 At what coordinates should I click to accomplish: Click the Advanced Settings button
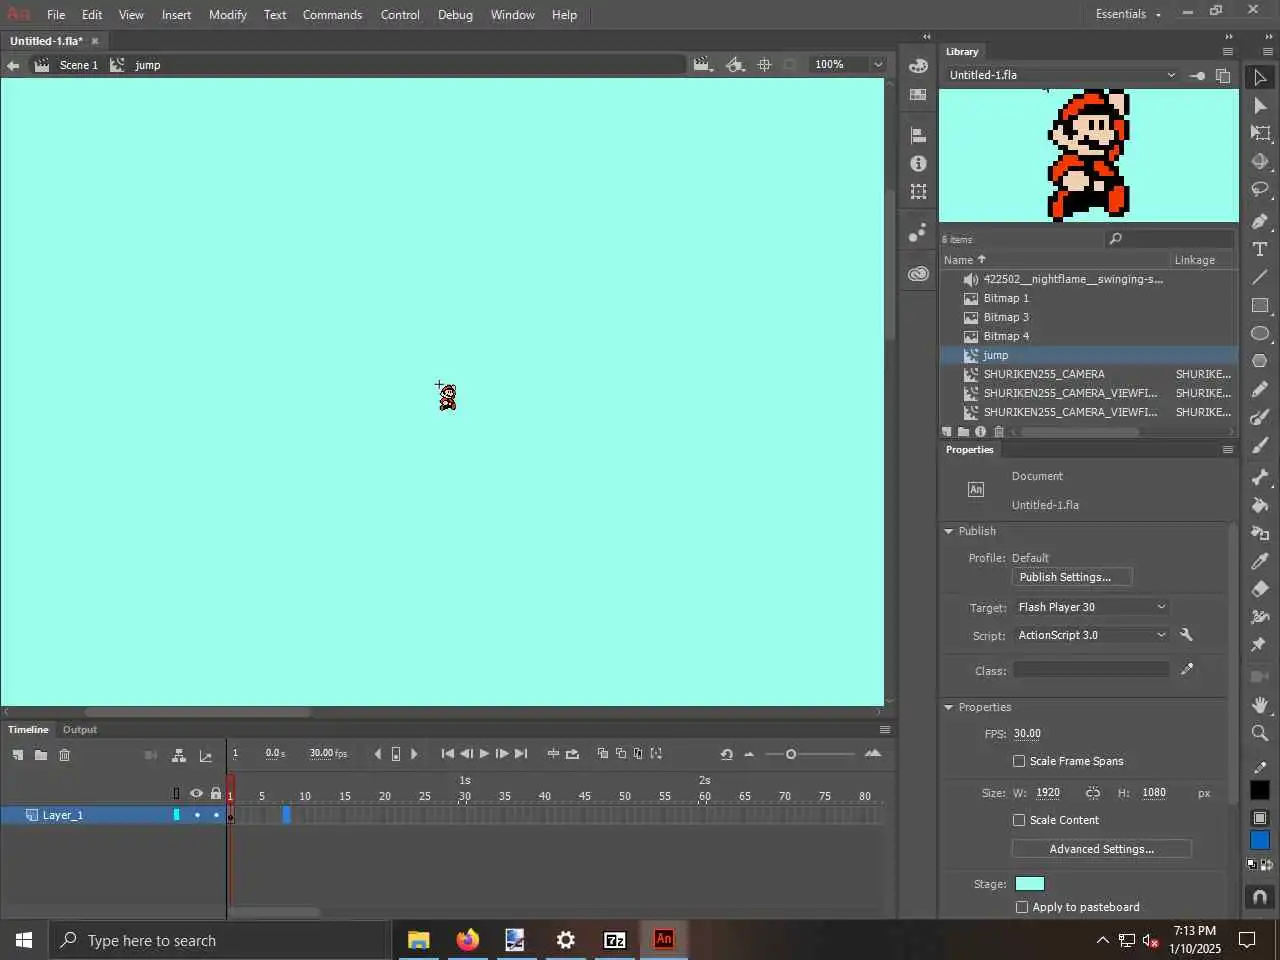tap(1102, 849)
